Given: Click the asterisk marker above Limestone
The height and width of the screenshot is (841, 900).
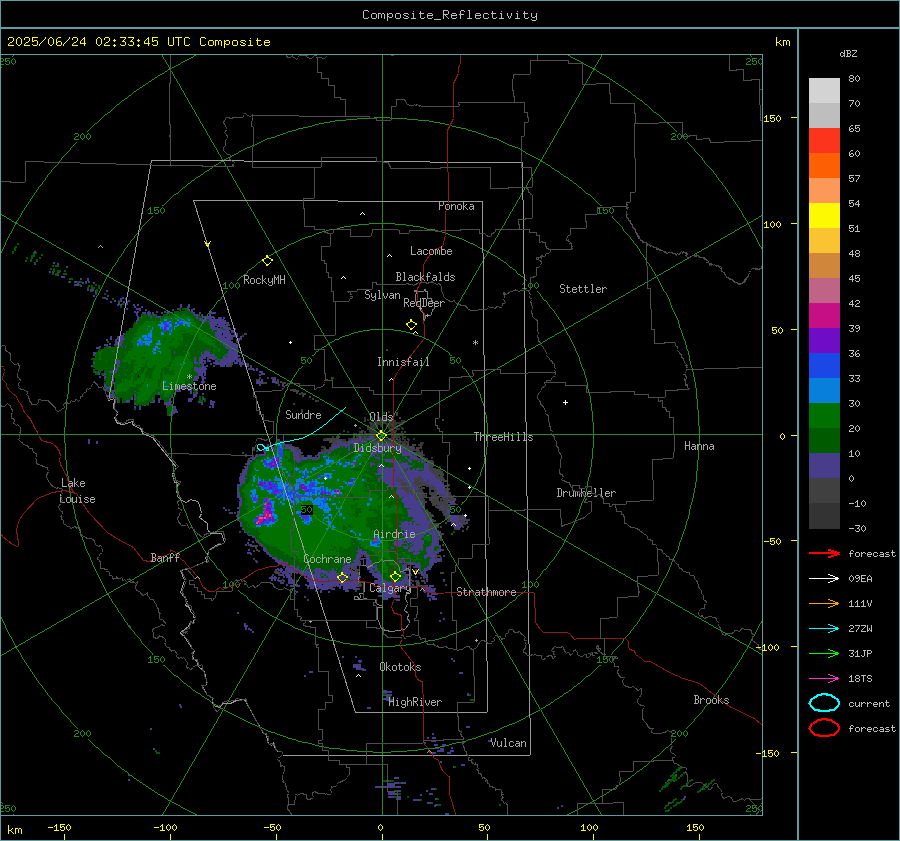Looking at the screenshot, I should pyautogui.click(x=189, y=377).
